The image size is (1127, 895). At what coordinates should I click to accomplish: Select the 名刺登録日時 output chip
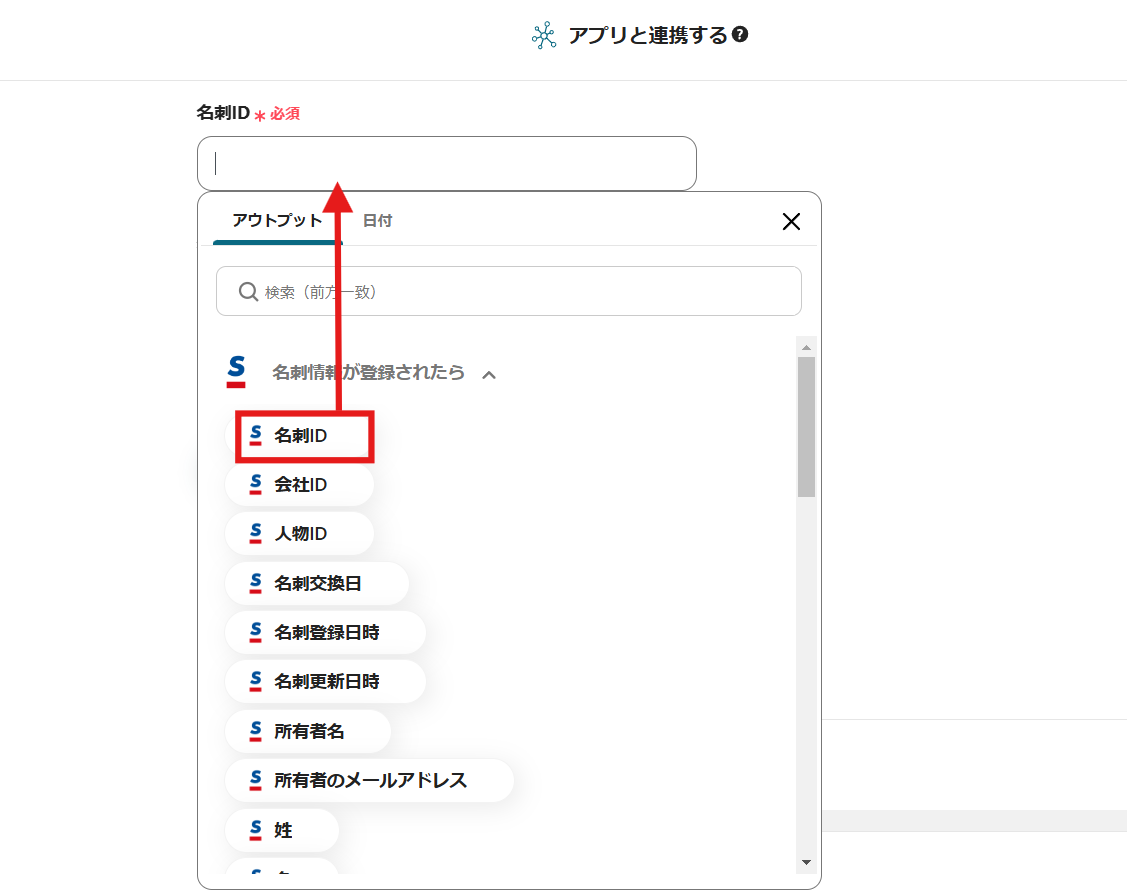tap(326, 632)
